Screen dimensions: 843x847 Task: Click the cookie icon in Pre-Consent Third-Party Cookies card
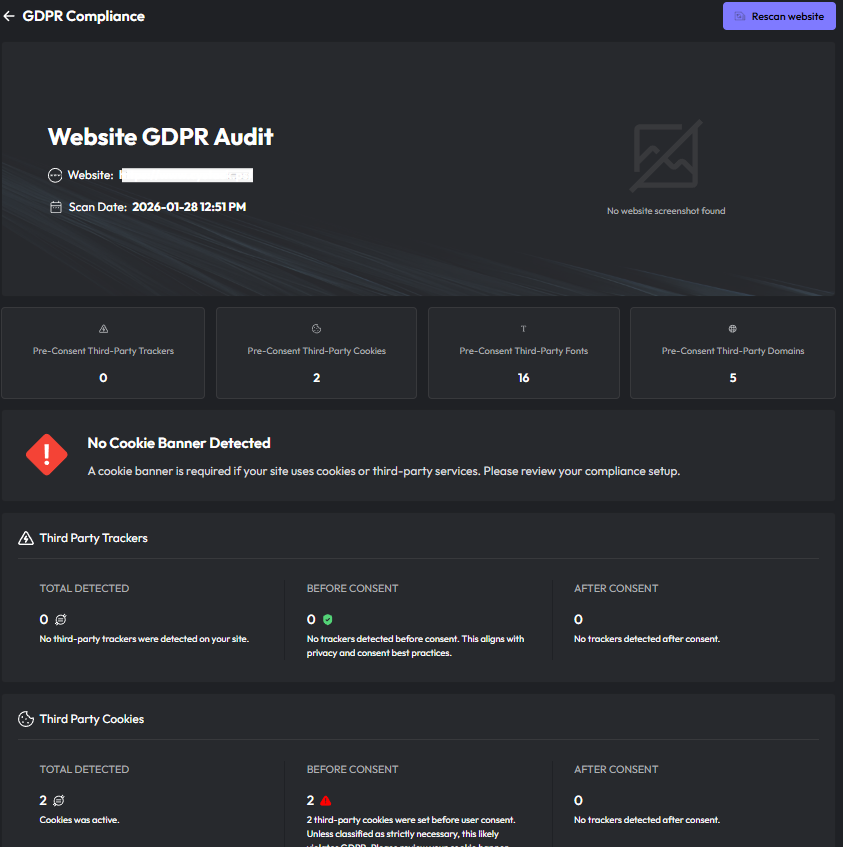click(316, 329)
